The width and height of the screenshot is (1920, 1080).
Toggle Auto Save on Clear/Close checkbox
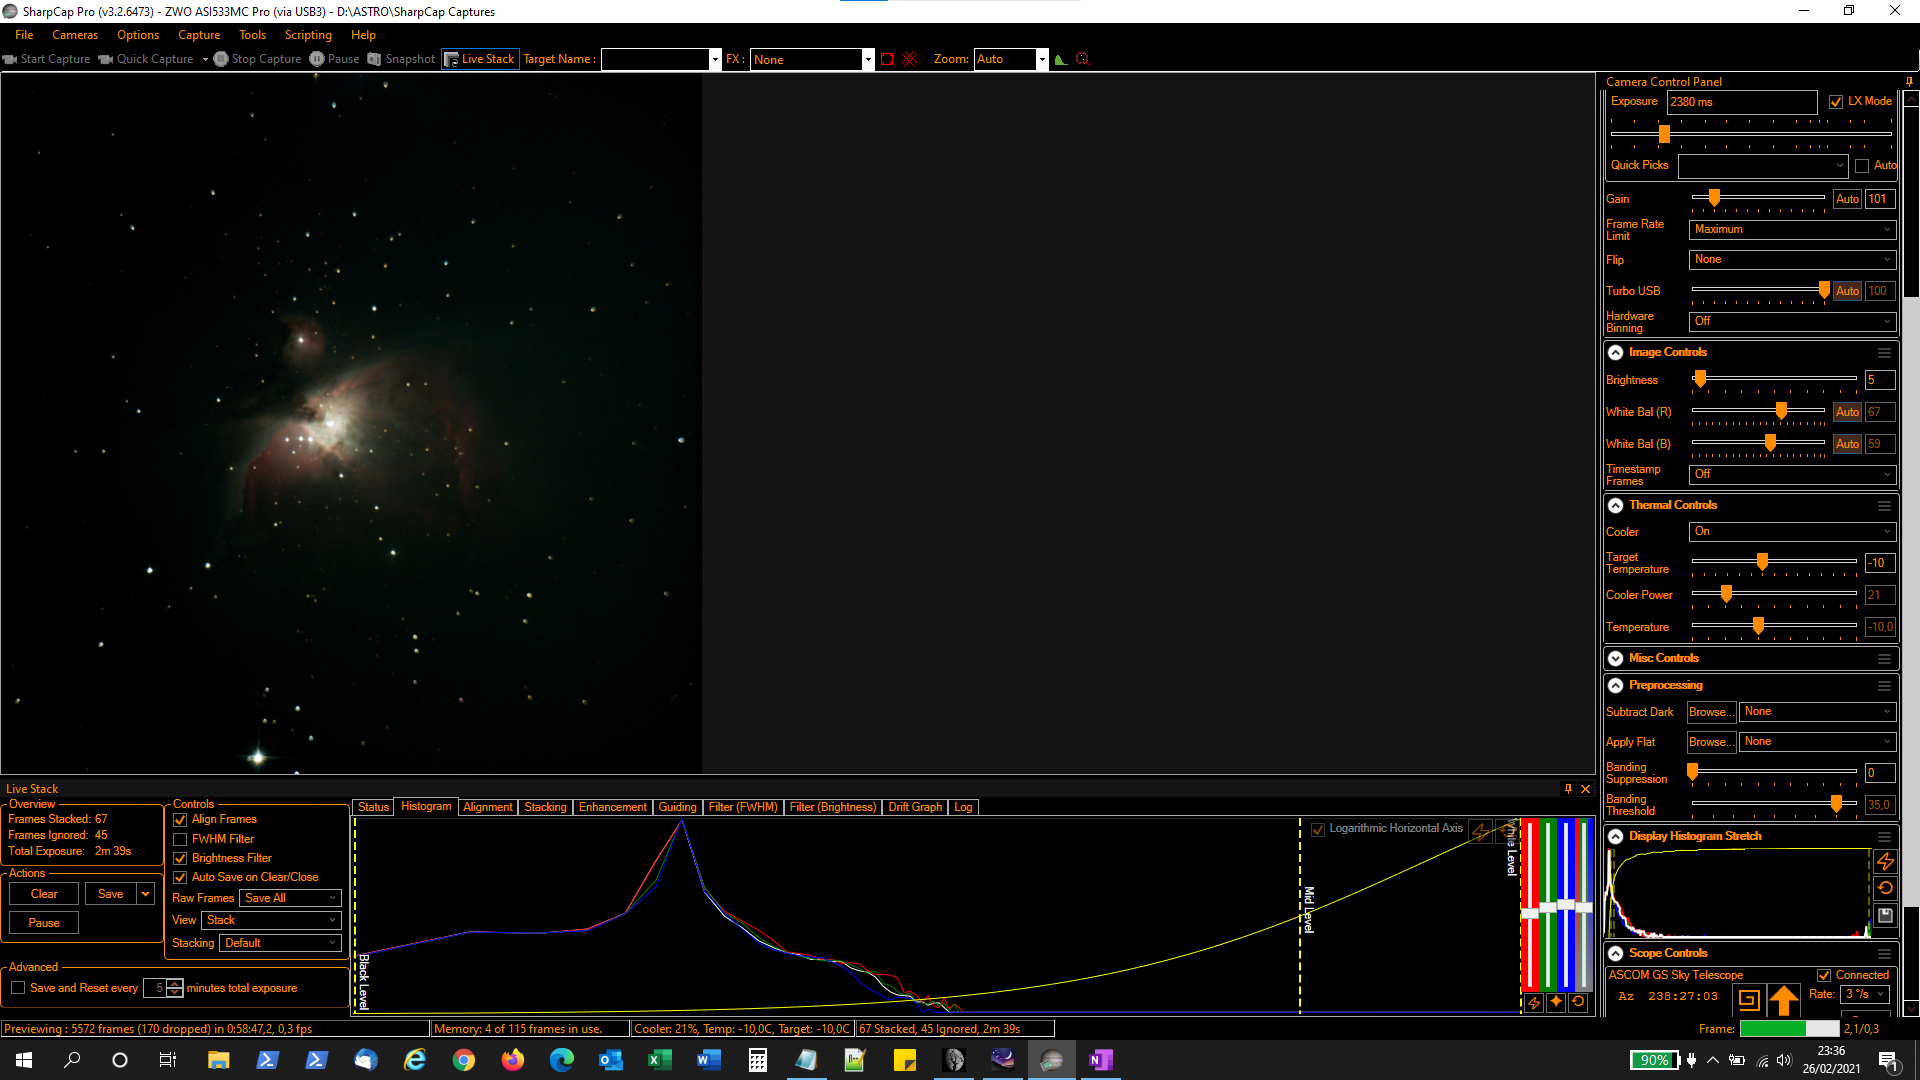[x=180, y=877]
